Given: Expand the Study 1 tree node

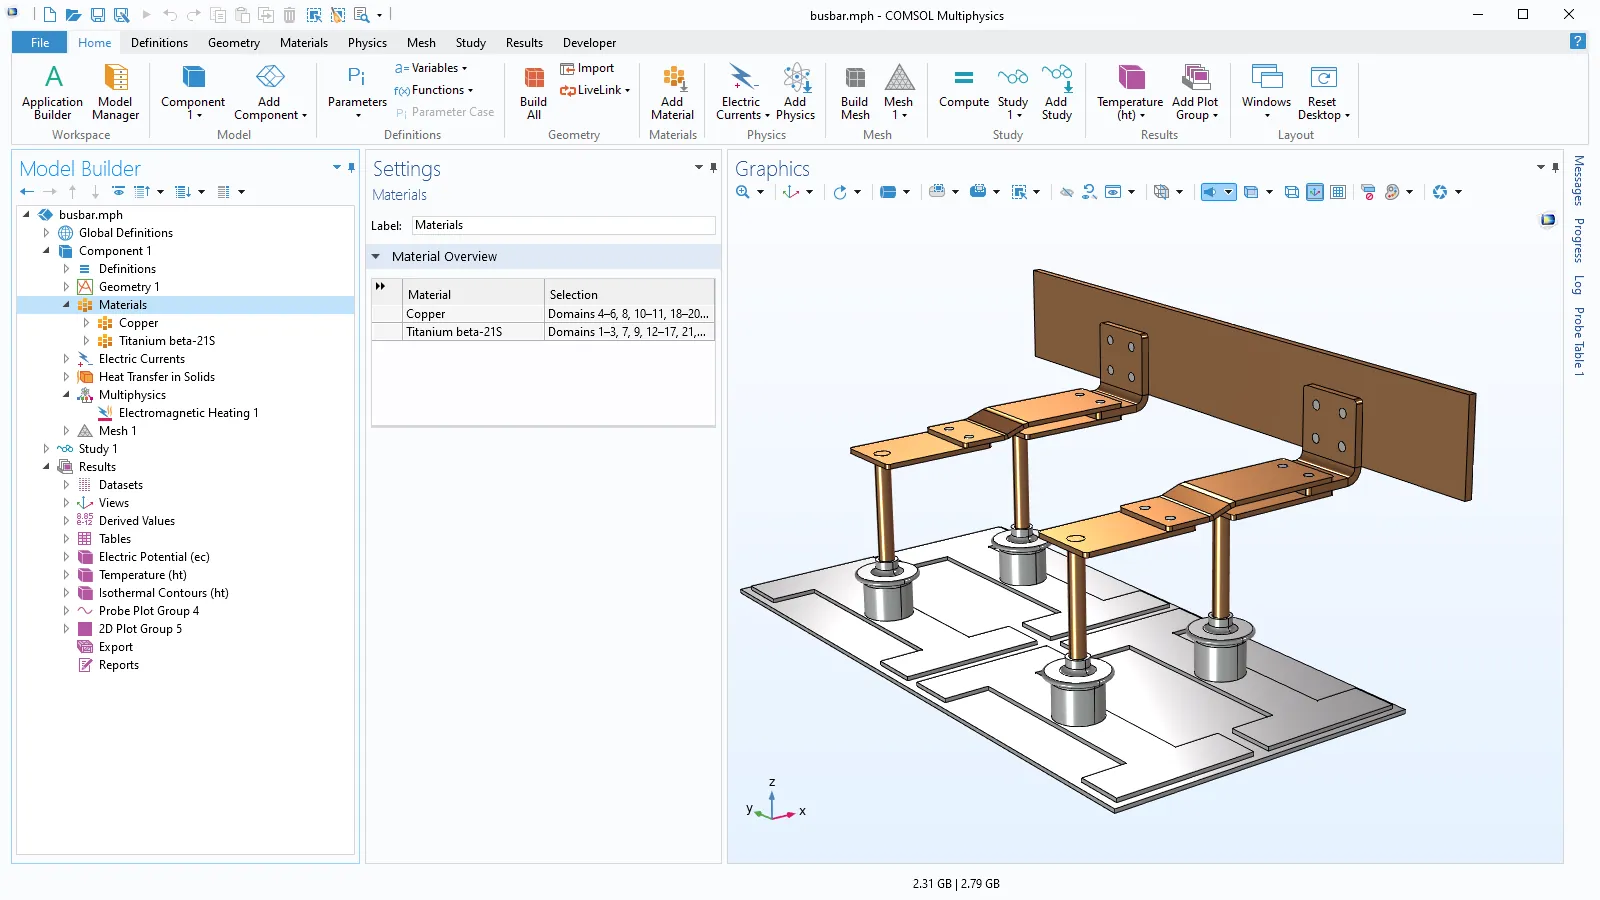Looking at the screenshot, I should pyautogui.click(x=46, y=449).
